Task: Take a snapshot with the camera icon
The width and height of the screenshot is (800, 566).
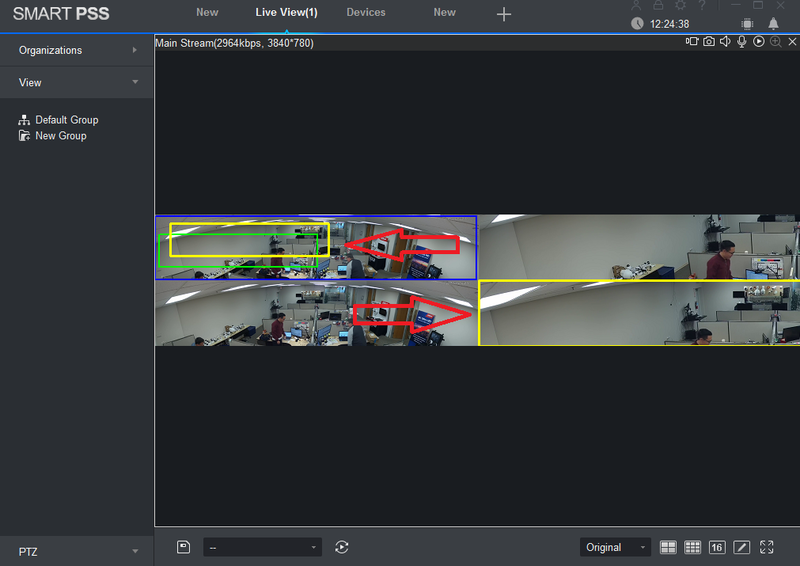Action: tap(709, 42)
